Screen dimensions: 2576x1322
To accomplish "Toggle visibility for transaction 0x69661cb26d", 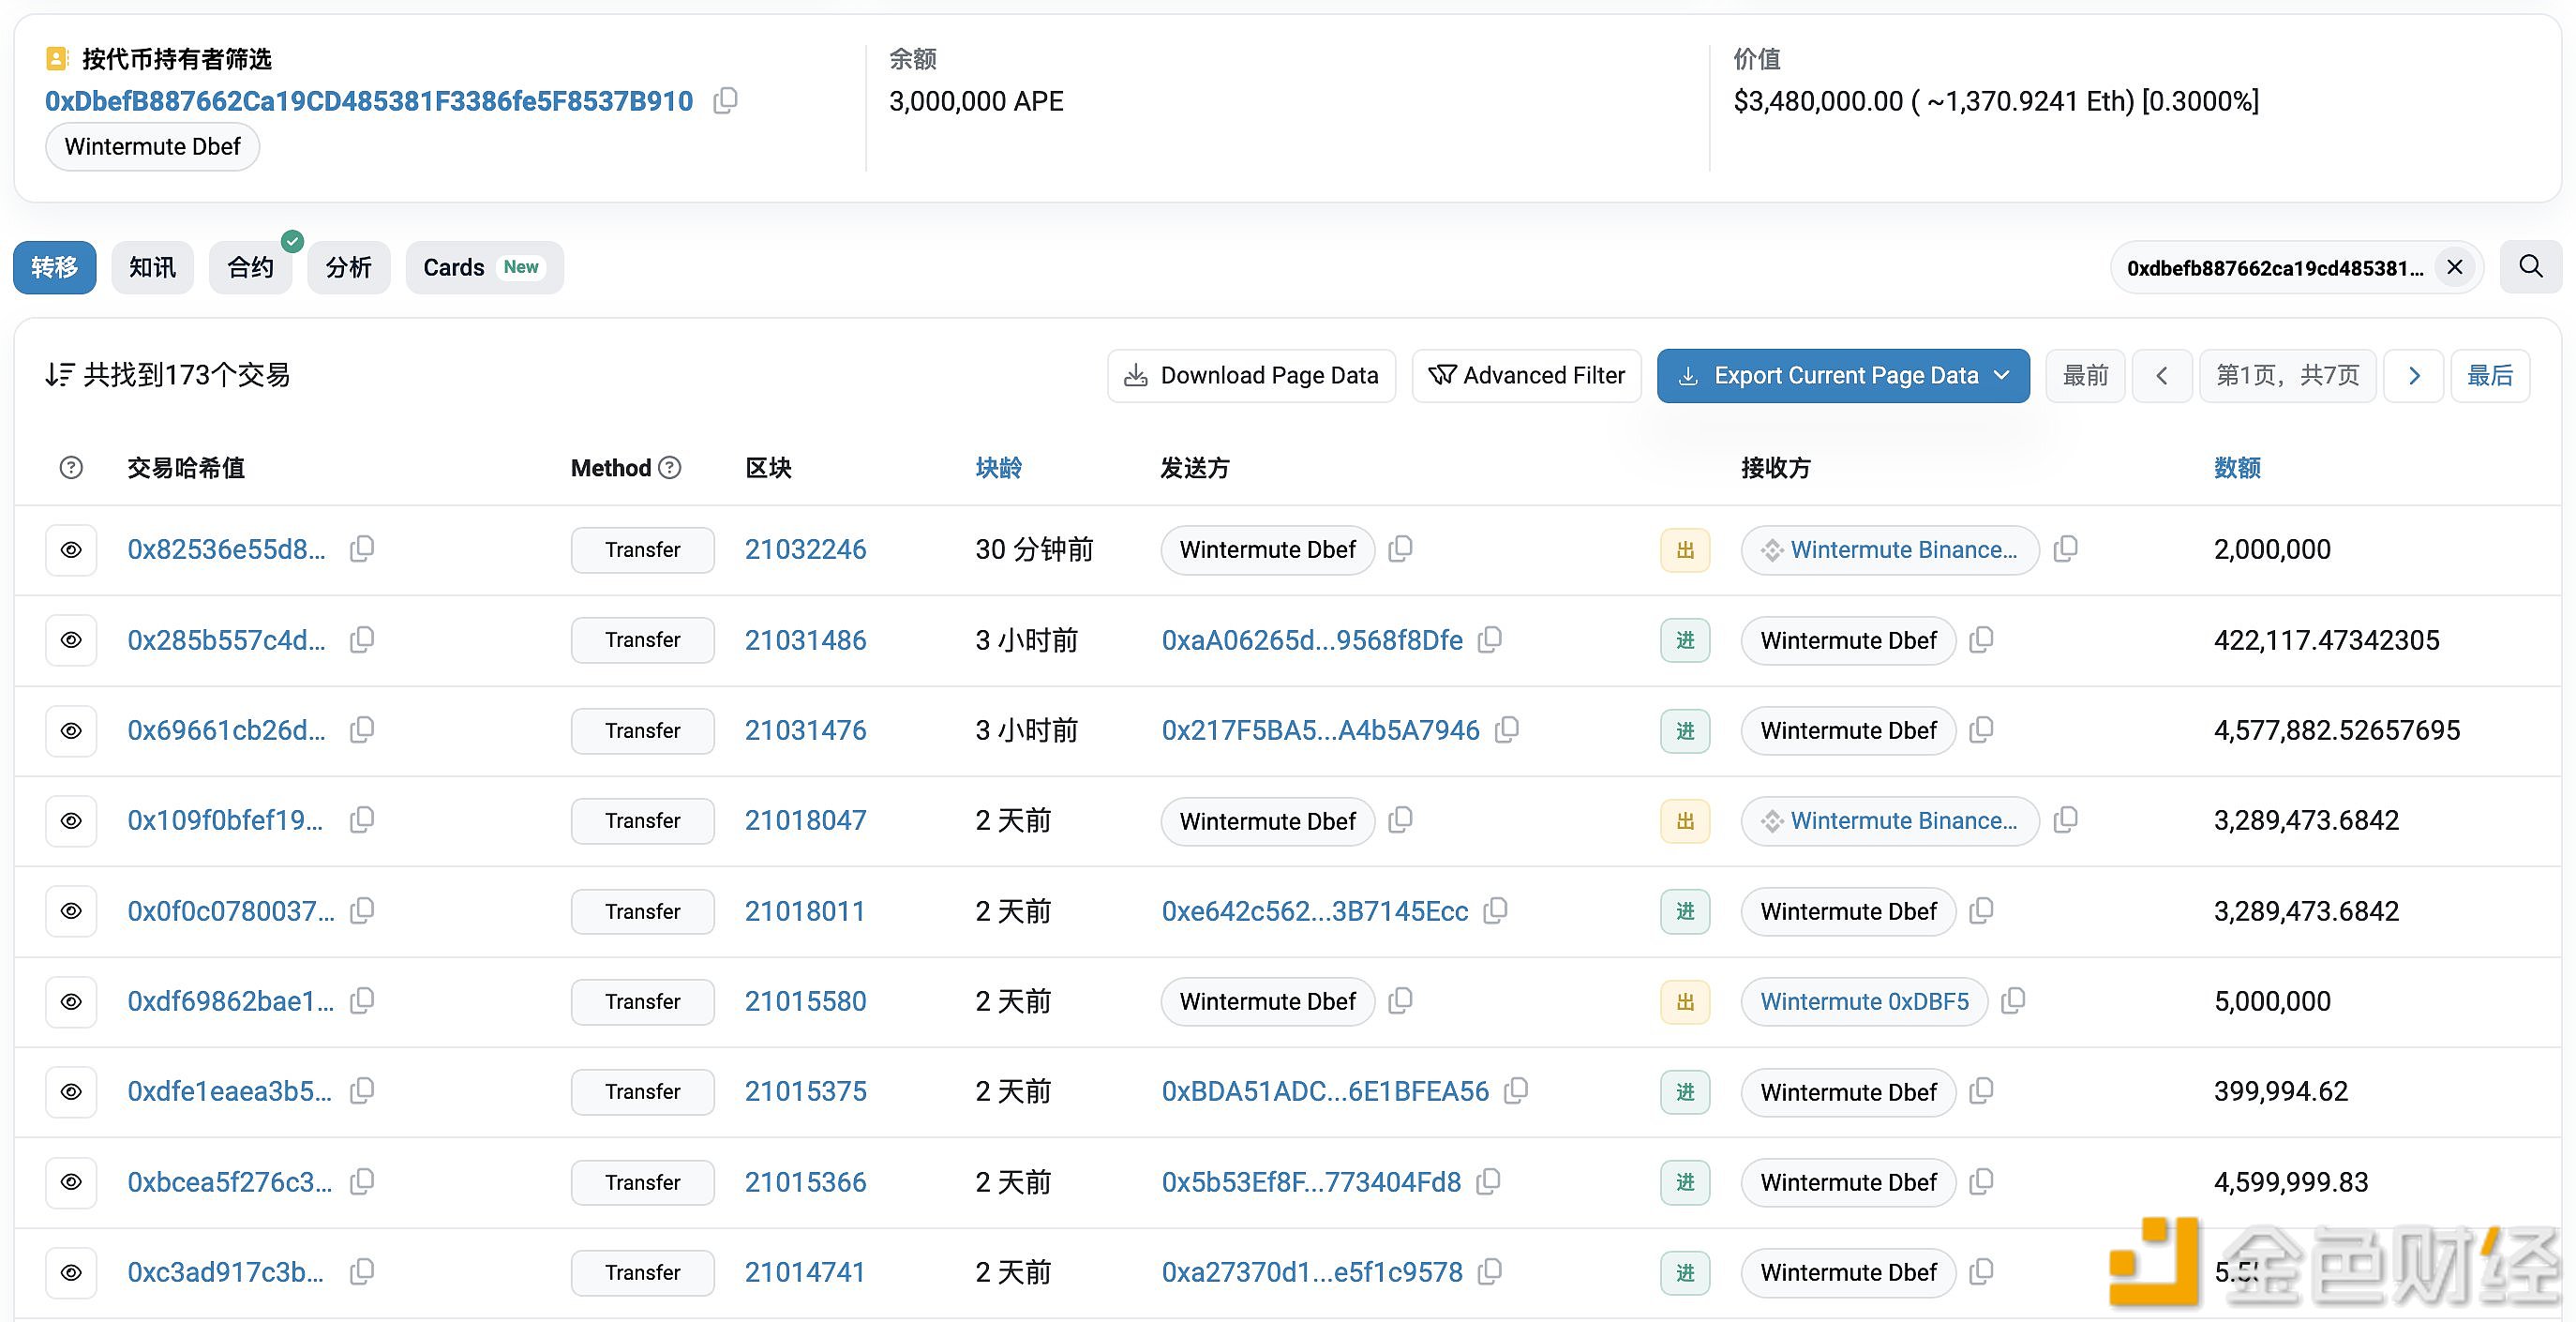I will click(71, 730).
